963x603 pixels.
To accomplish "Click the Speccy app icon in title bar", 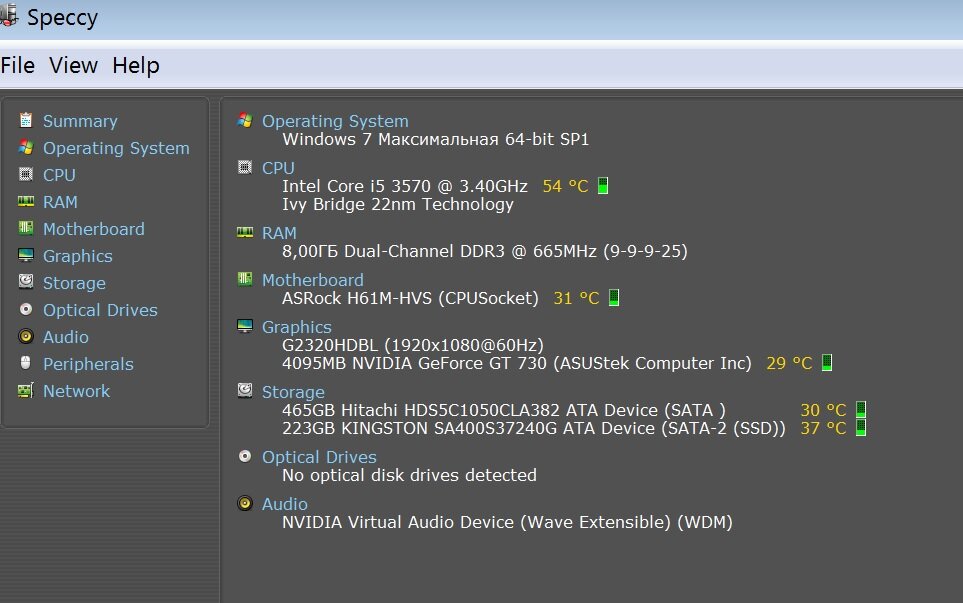I will point(9,16).
